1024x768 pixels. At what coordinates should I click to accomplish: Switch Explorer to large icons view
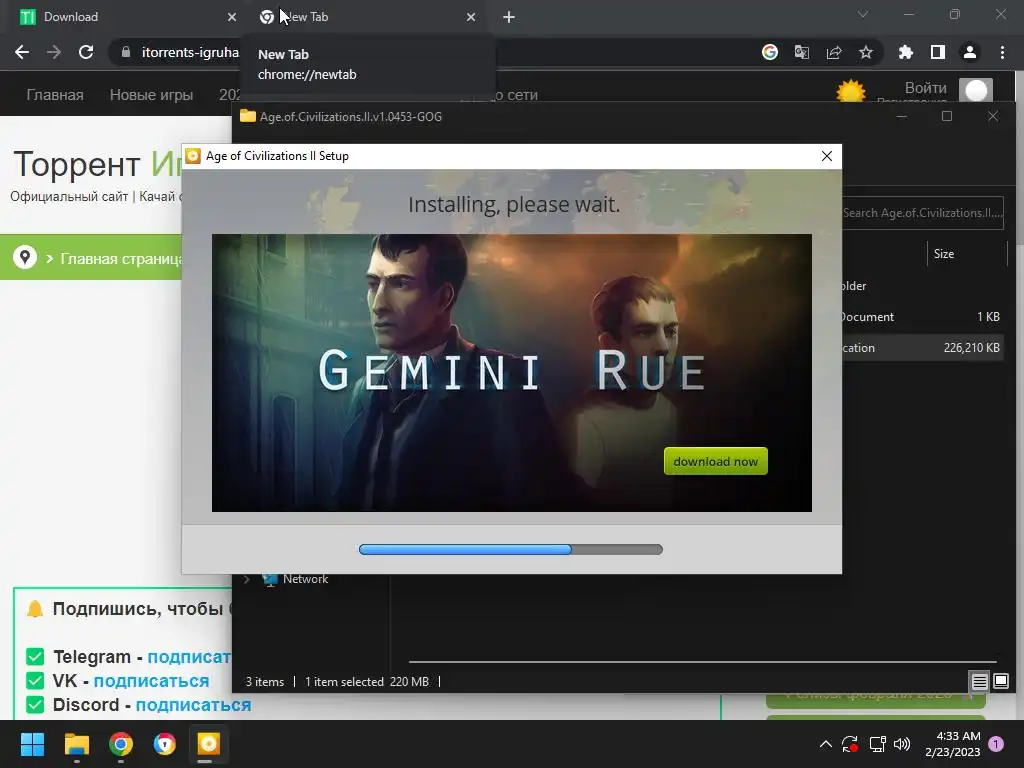coord(1000,681)
